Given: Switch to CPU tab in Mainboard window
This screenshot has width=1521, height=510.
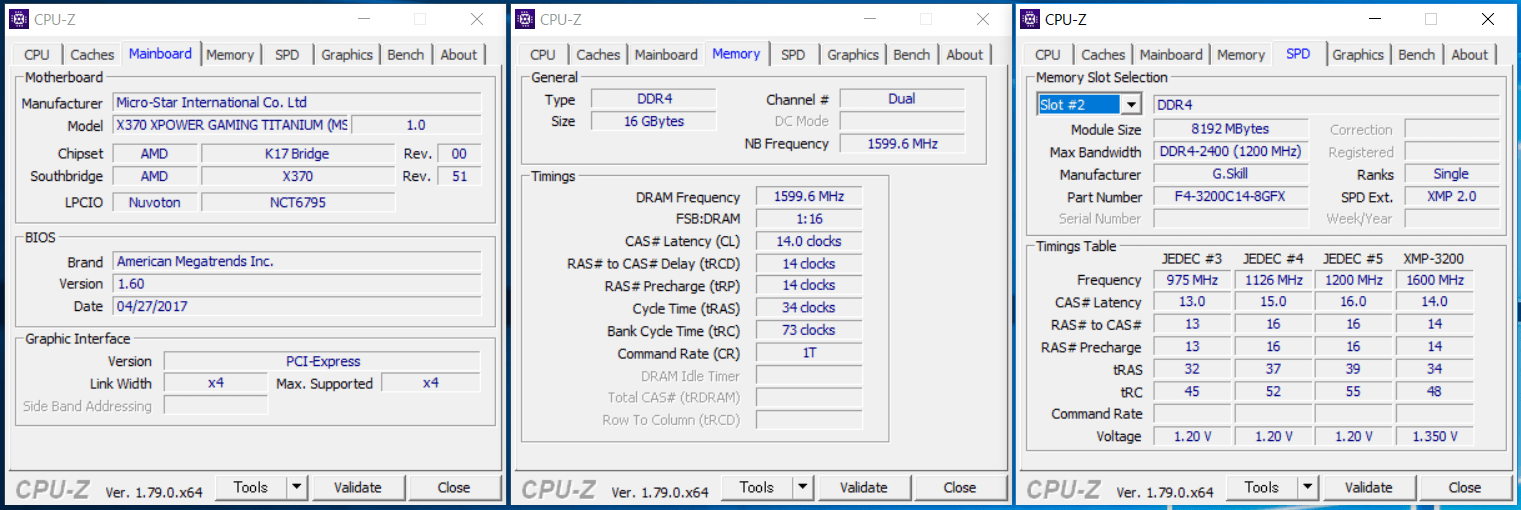Looking at the screenshot, I should 37,55.
